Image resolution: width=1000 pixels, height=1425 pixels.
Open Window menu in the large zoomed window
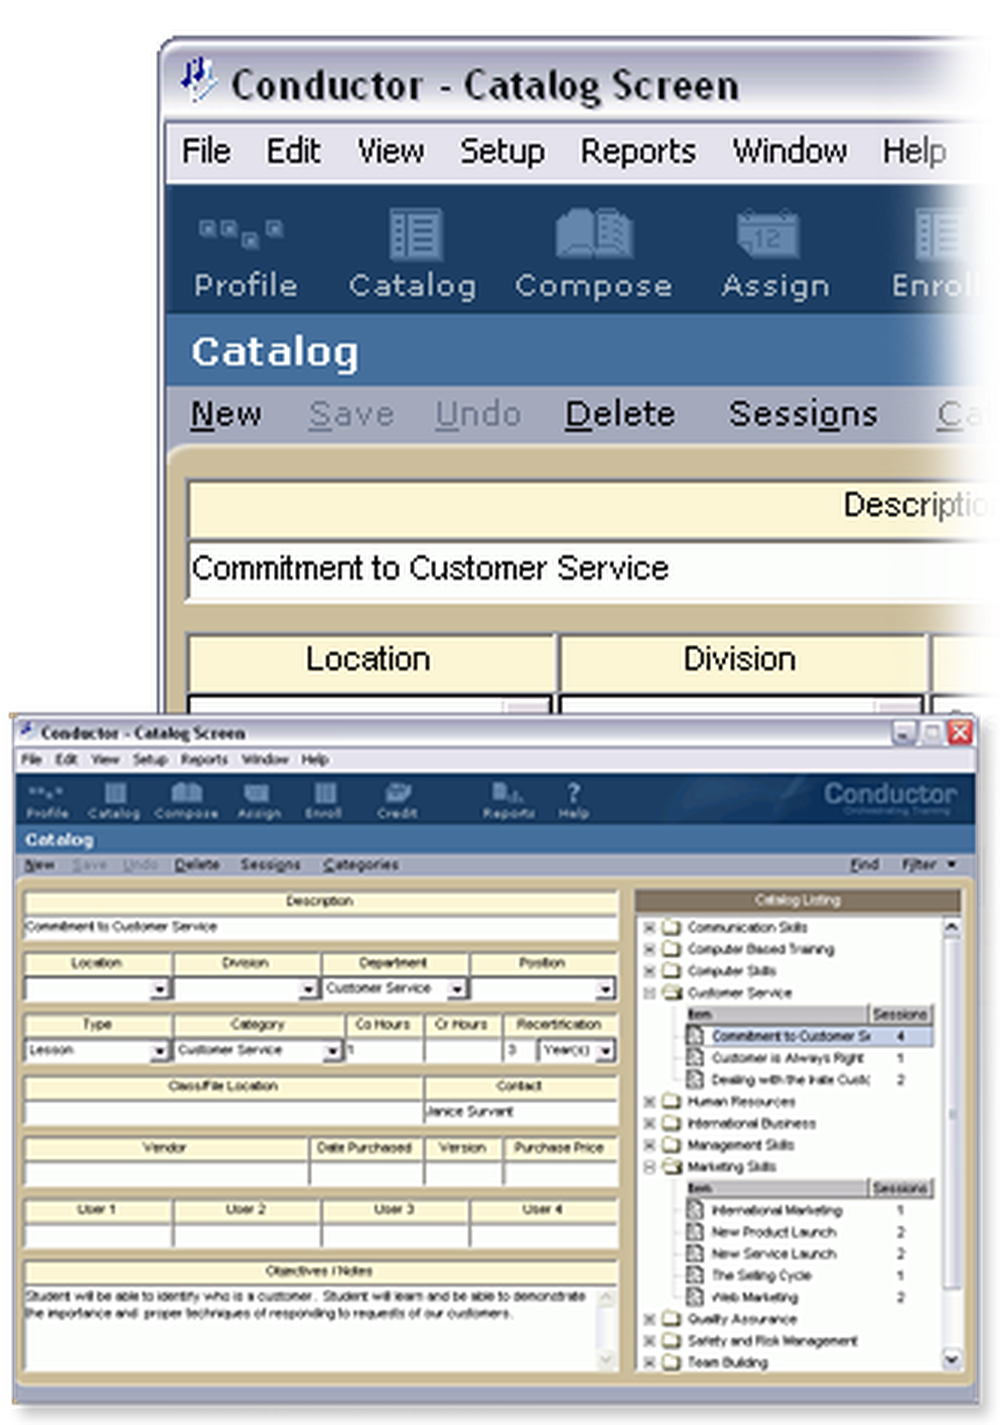[790, 151]
